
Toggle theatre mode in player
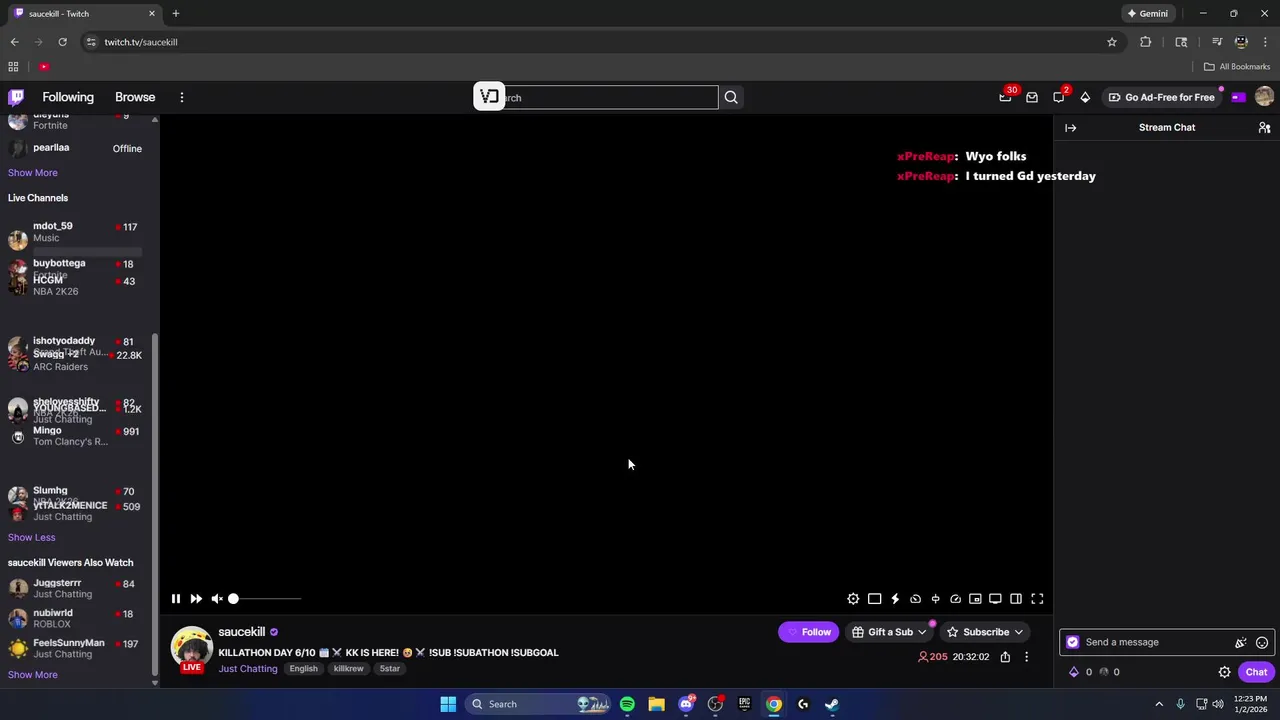point(995,599)
